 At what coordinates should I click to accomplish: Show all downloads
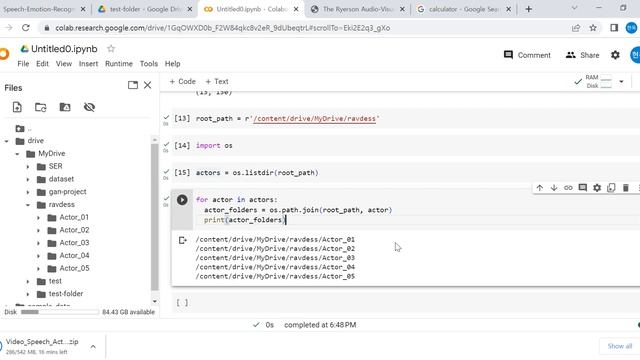619,346
